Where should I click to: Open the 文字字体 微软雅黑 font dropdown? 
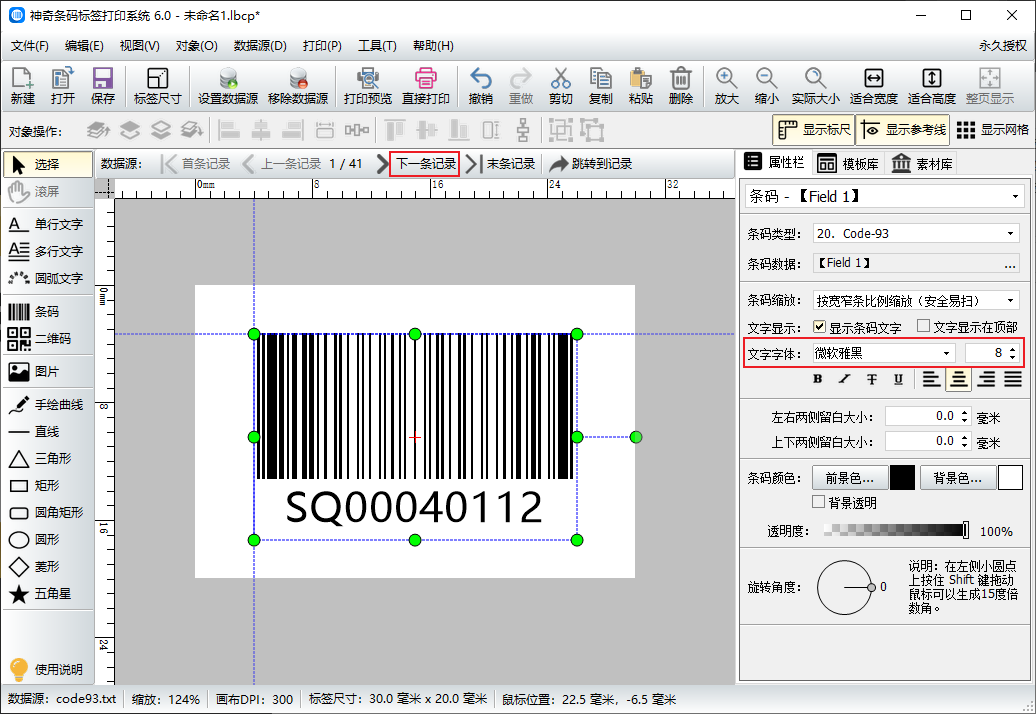[x=883, y=353]
